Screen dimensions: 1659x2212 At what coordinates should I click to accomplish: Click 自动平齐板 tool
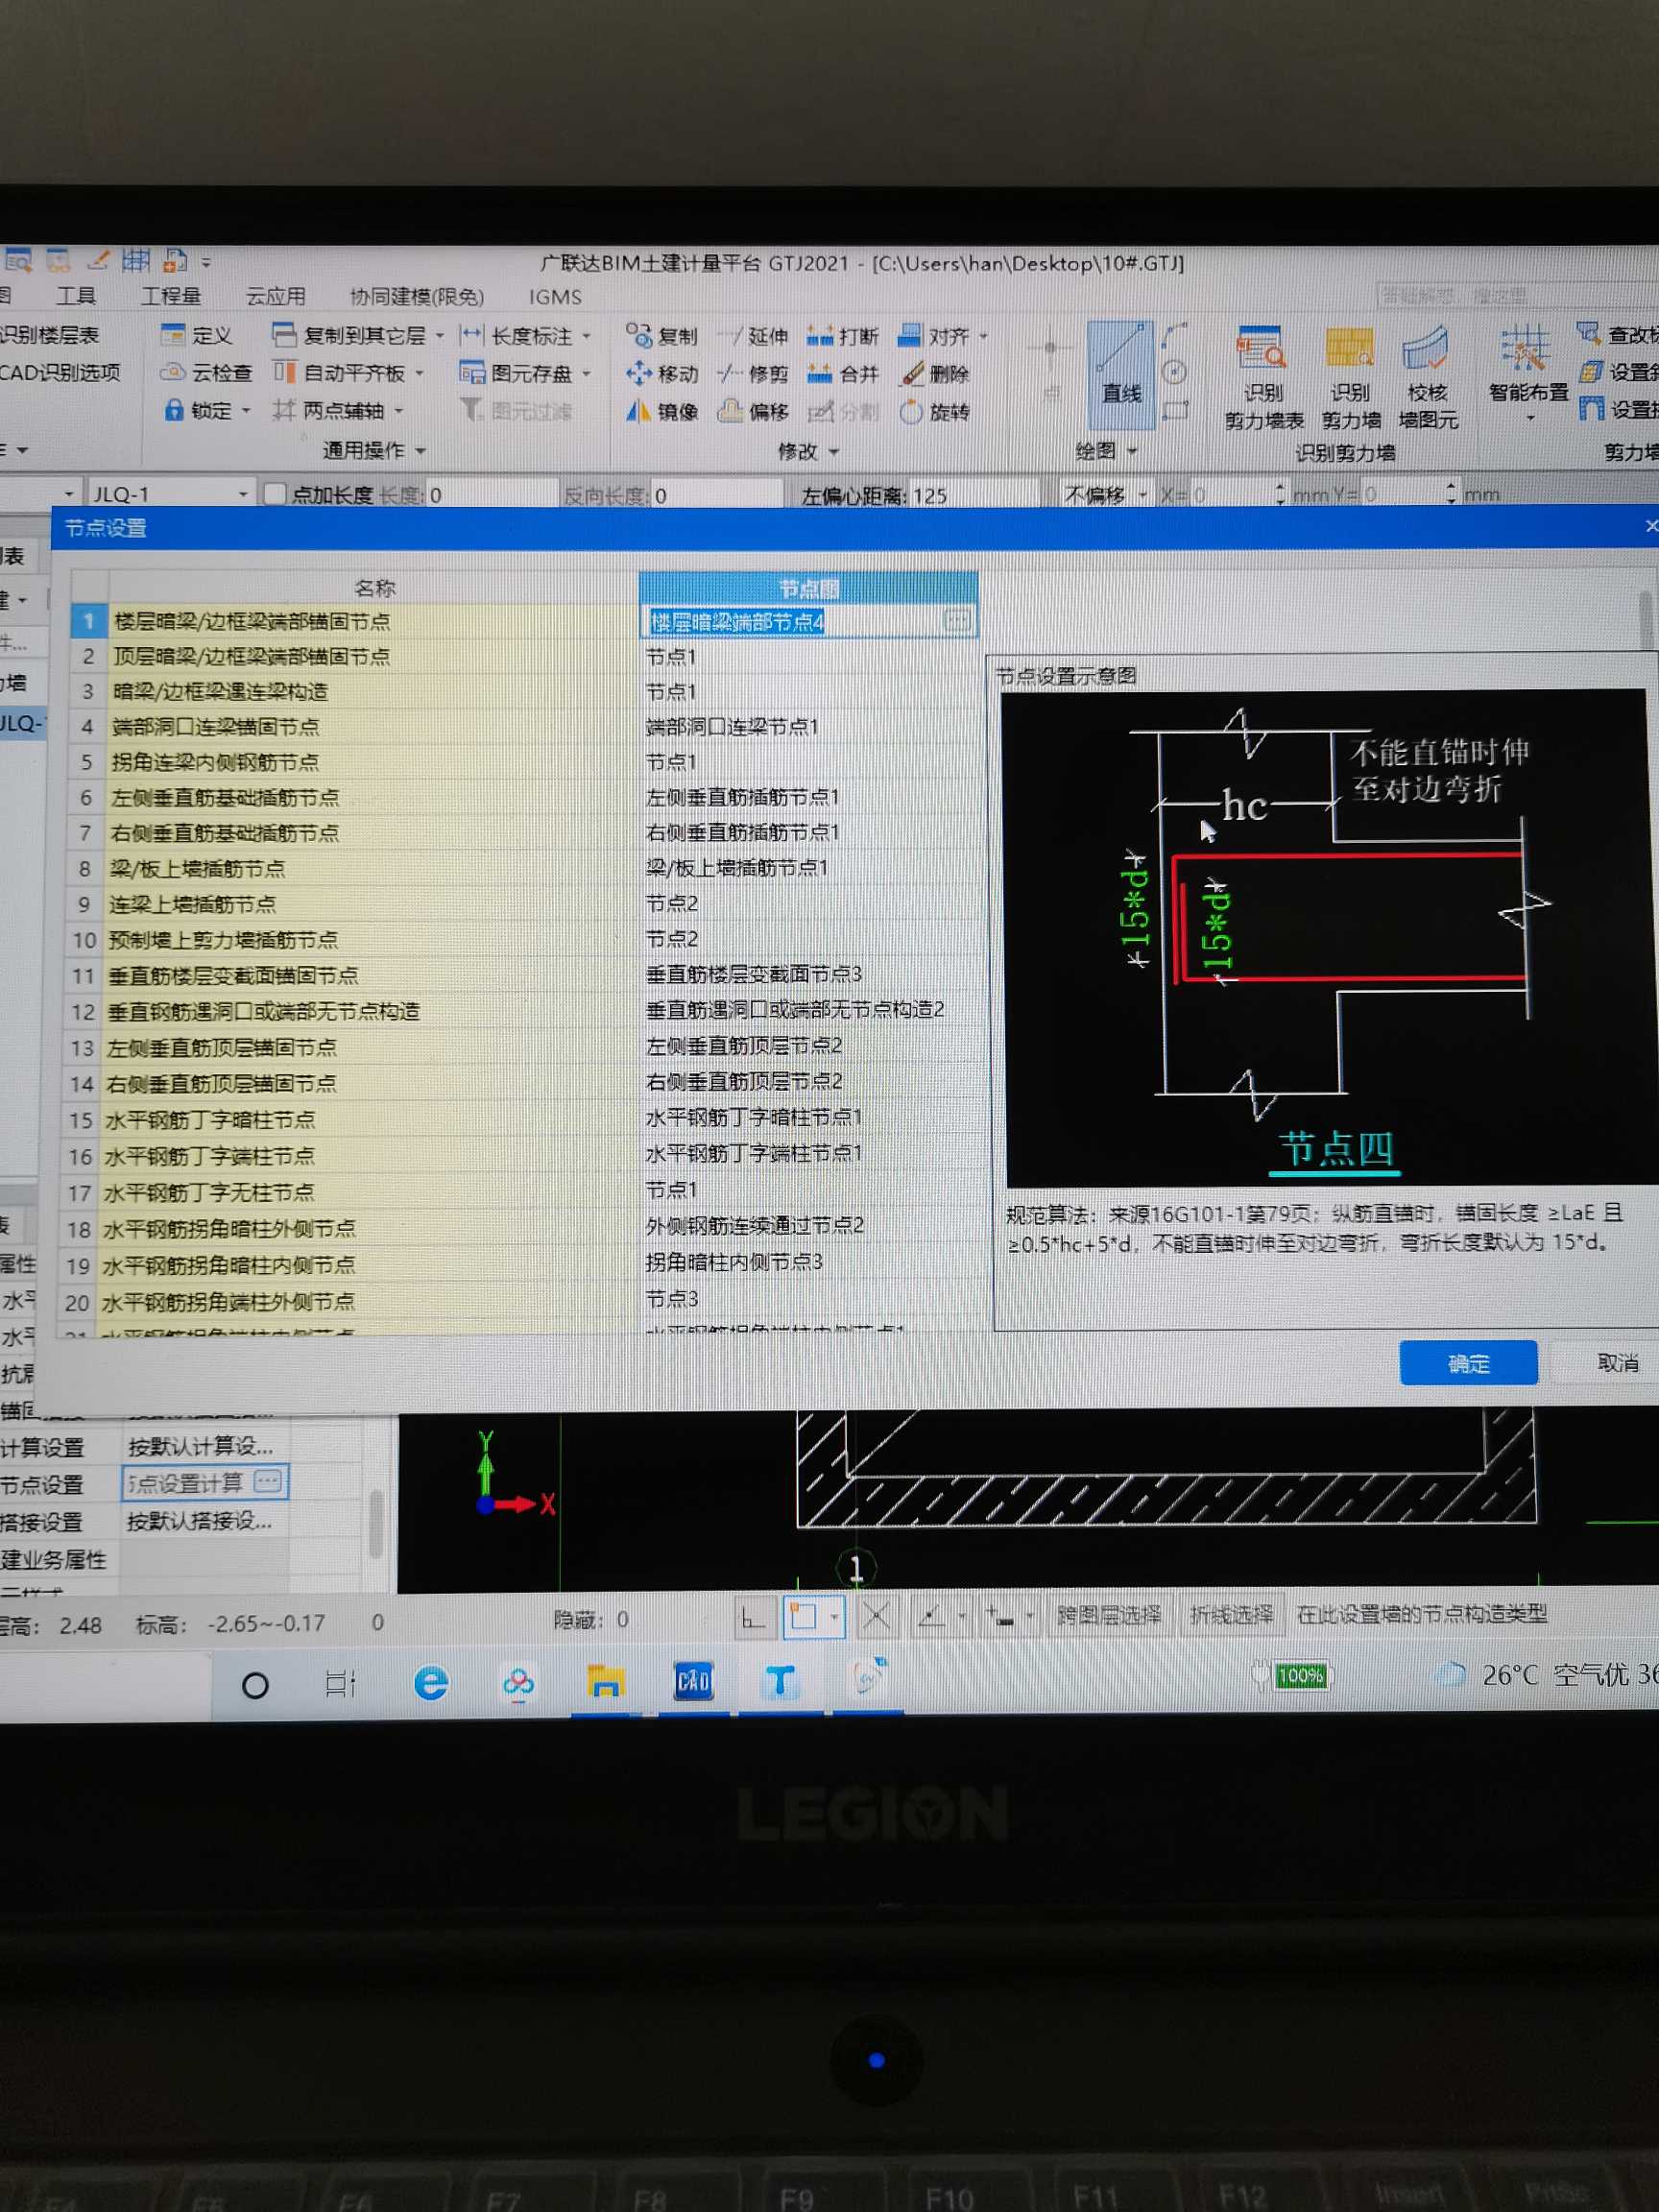(340, 373)
